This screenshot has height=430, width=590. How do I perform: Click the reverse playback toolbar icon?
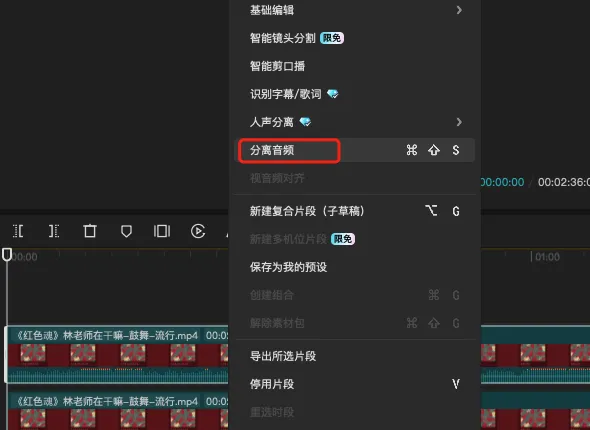198,231
